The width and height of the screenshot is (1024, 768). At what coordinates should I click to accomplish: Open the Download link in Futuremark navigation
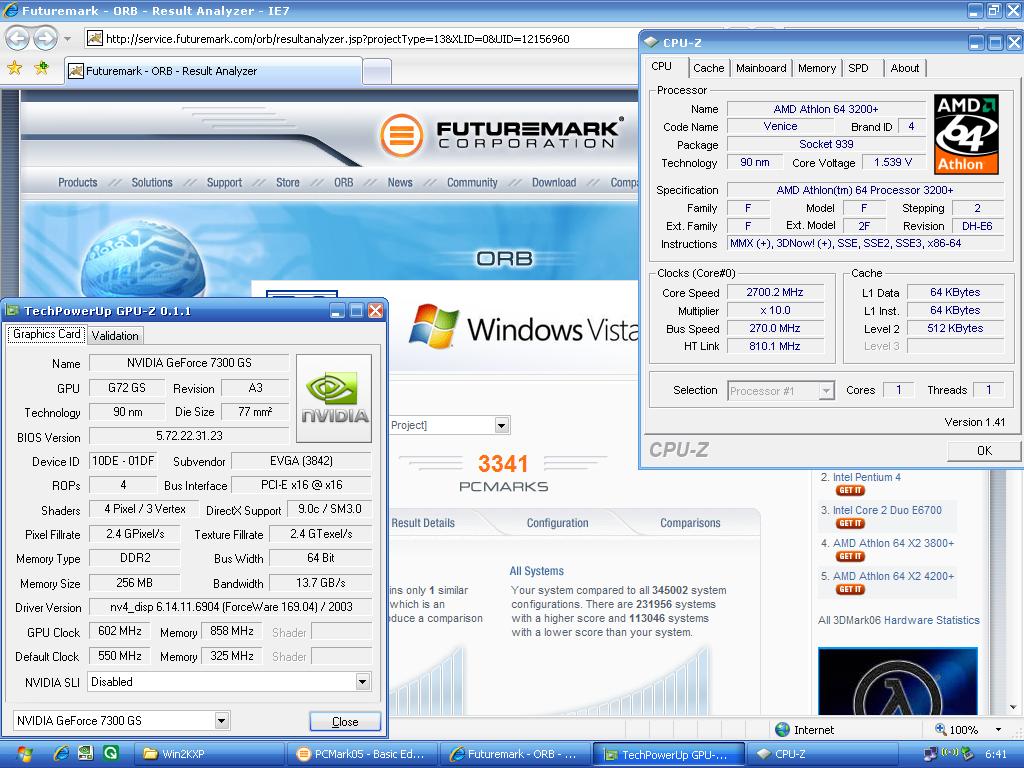point(554,182)
